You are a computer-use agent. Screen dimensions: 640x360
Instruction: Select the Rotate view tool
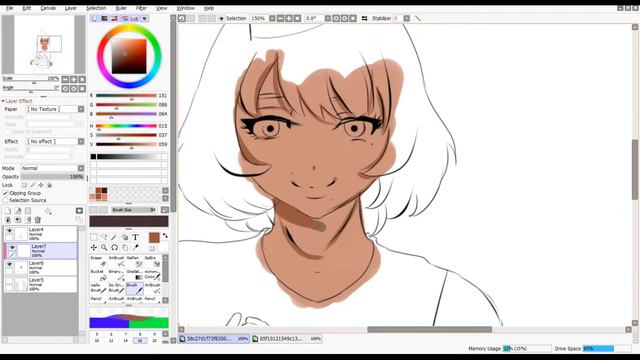click(115, 247)
